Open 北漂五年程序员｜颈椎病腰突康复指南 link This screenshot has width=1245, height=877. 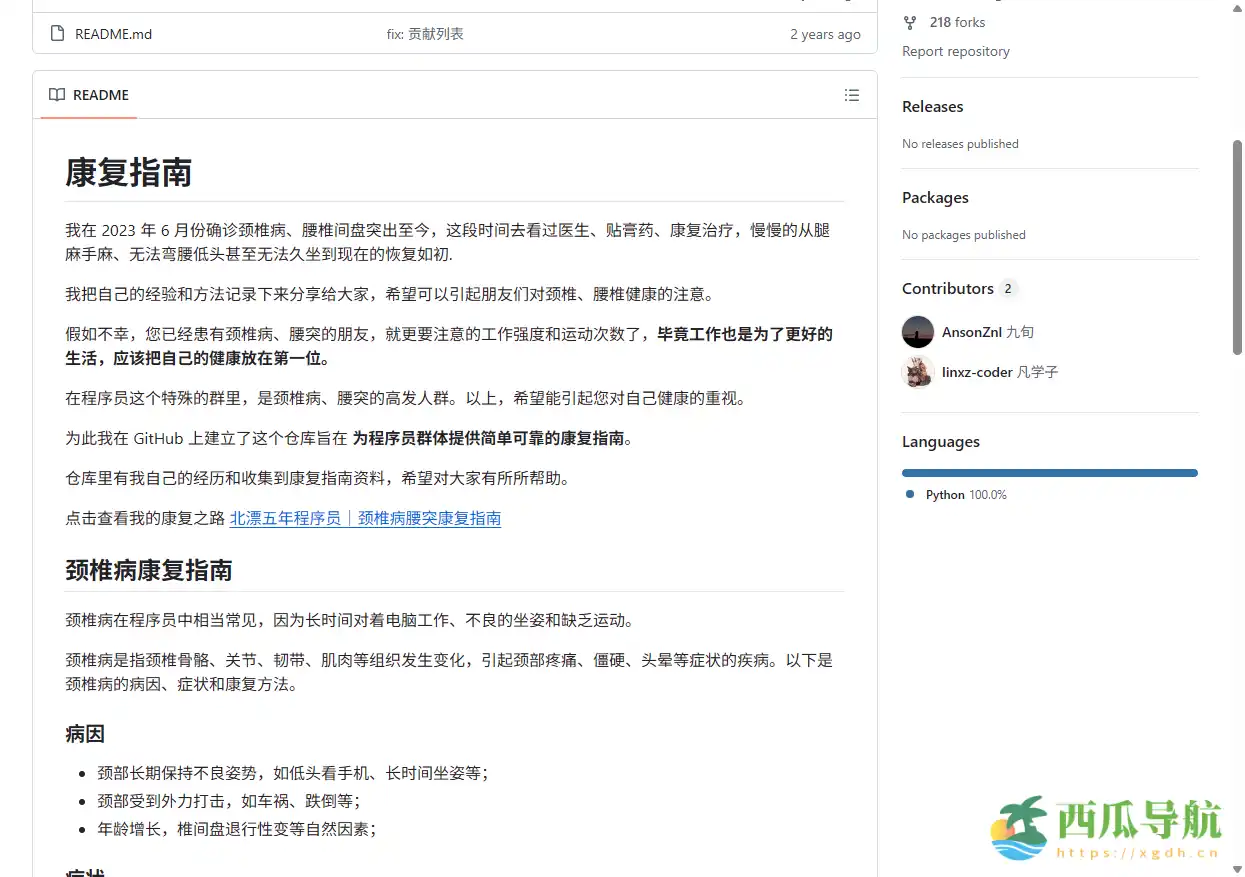pyautogui.click(x=364, y=518)
